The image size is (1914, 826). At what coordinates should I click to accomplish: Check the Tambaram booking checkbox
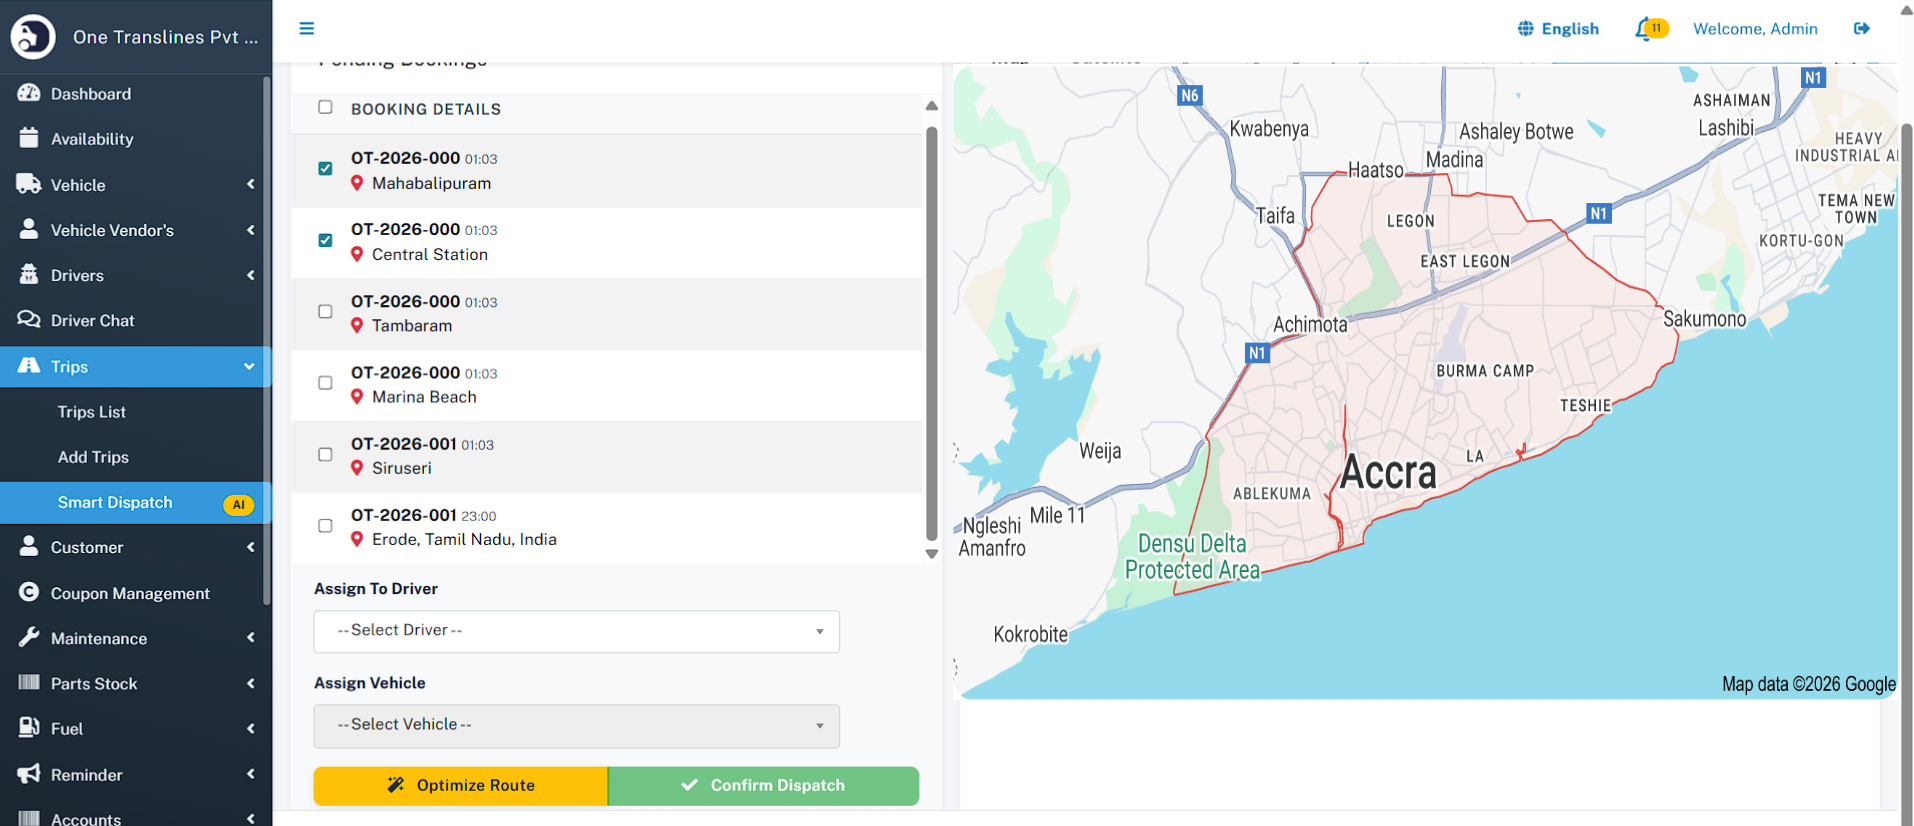click(325, 312)
